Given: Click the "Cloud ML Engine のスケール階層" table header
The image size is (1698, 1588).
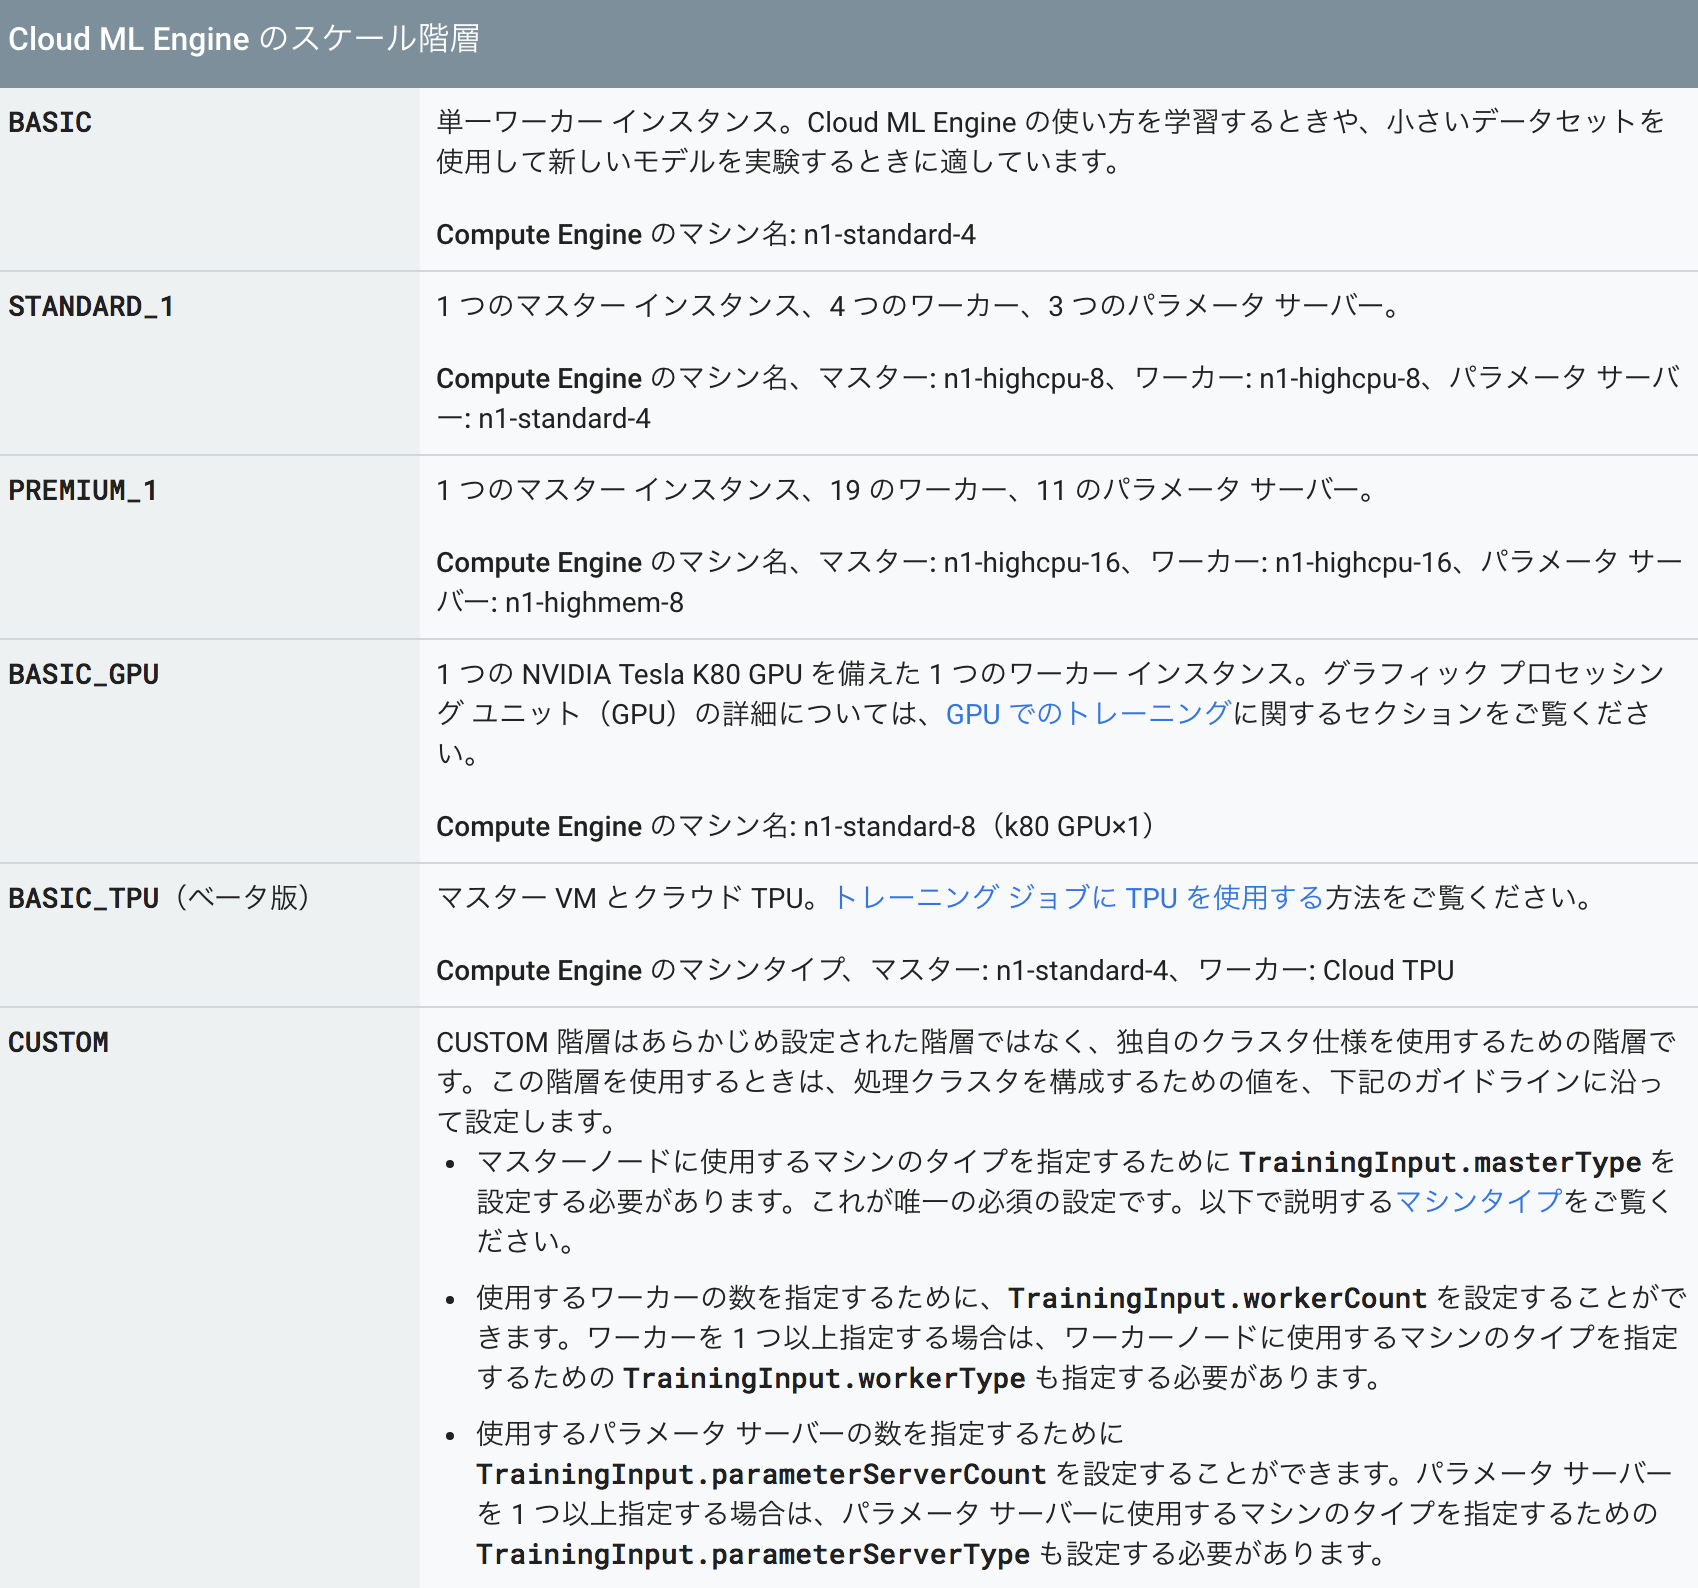Looking at the screenshot, I should pos(244,40).
